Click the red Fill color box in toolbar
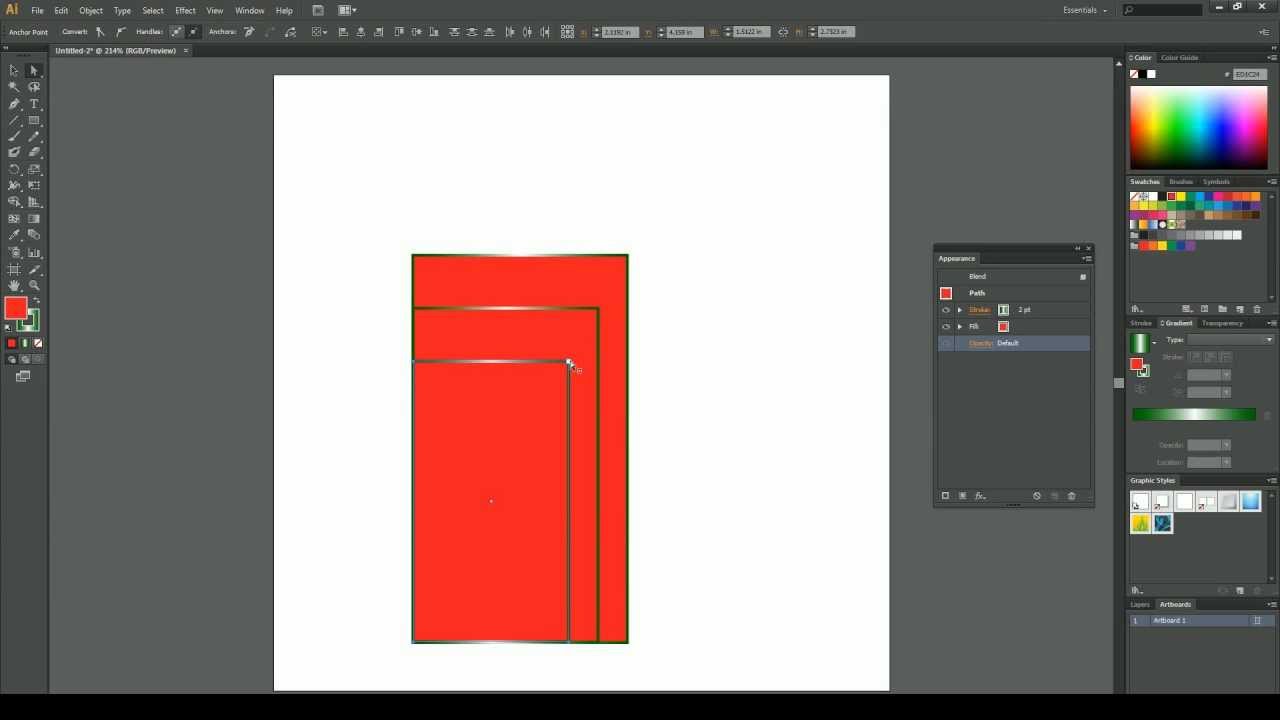Screen dimensions: 1280x720 pos(16,309)
